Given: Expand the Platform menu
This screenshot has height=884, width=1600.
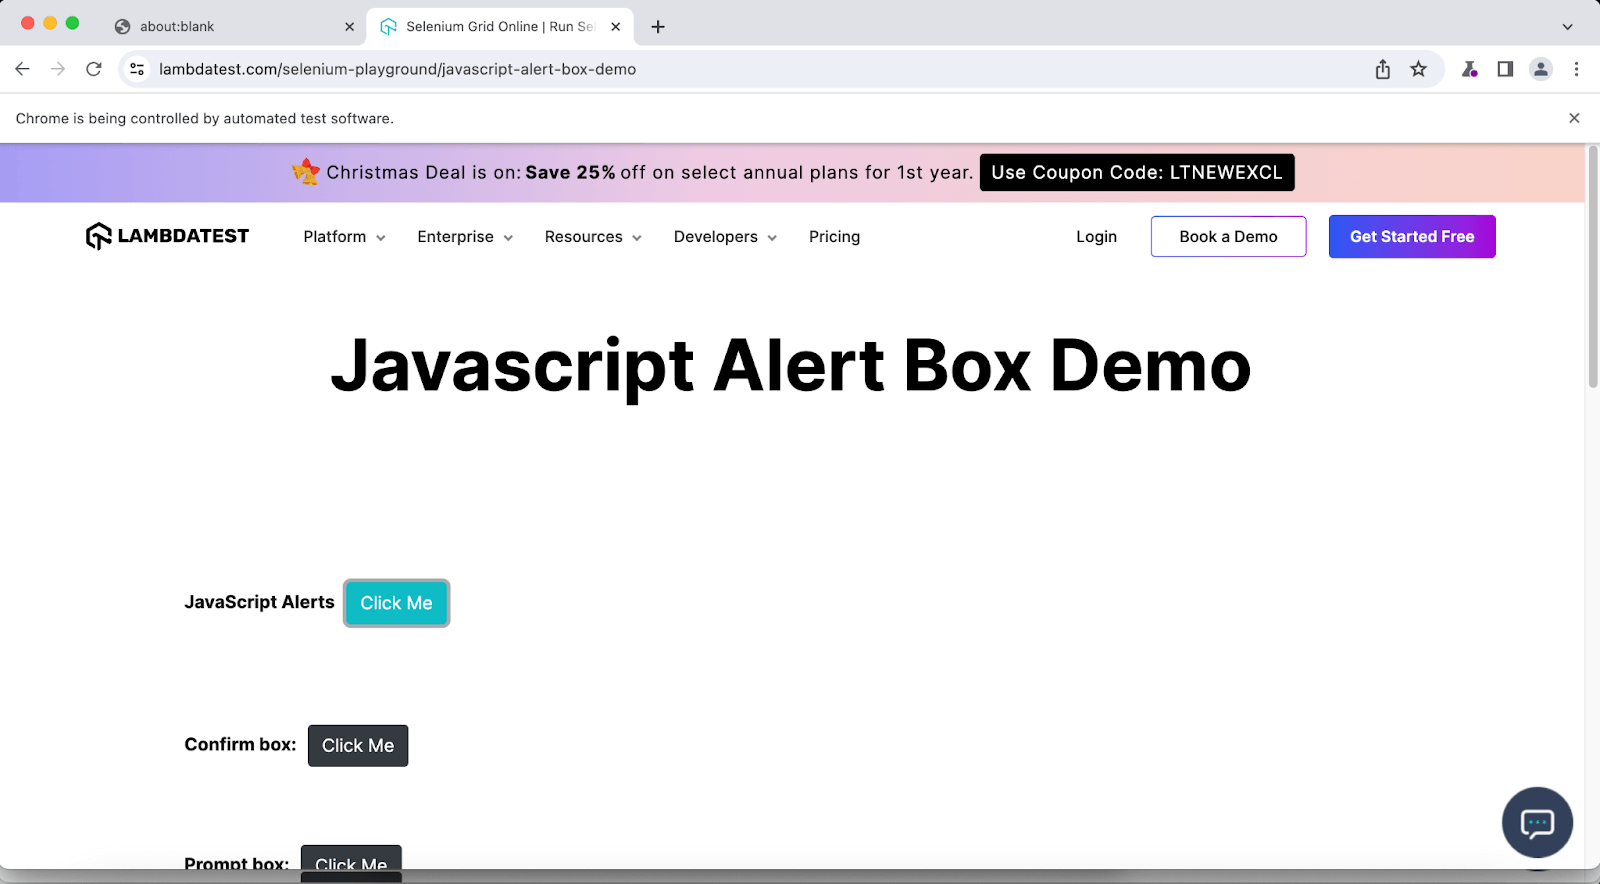Looking at the screenshot, I should 344,237.
